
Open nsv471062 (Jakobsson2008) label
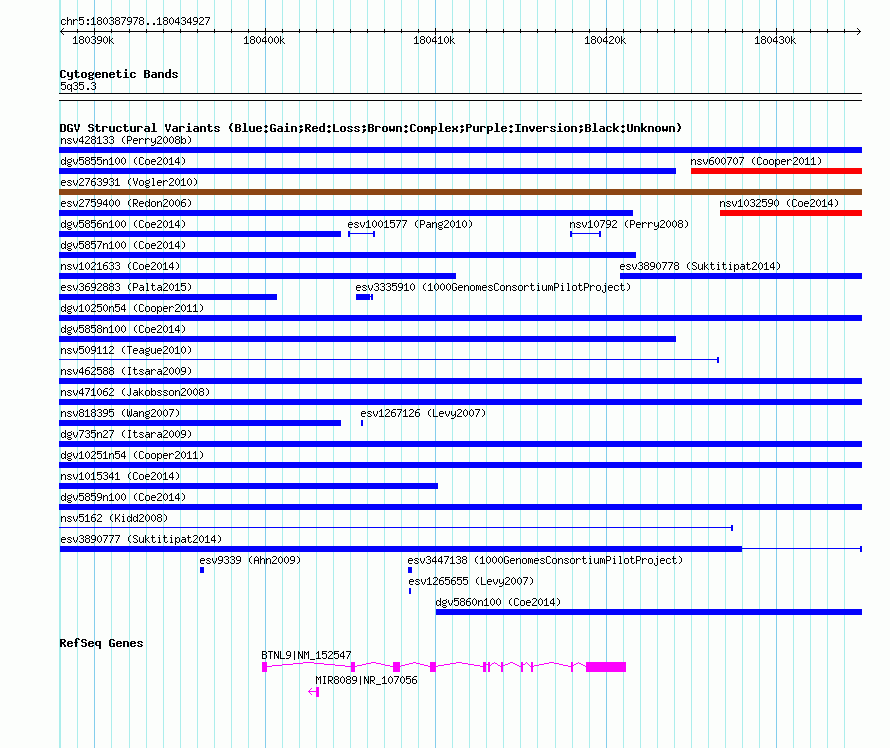tap(135, 392)
